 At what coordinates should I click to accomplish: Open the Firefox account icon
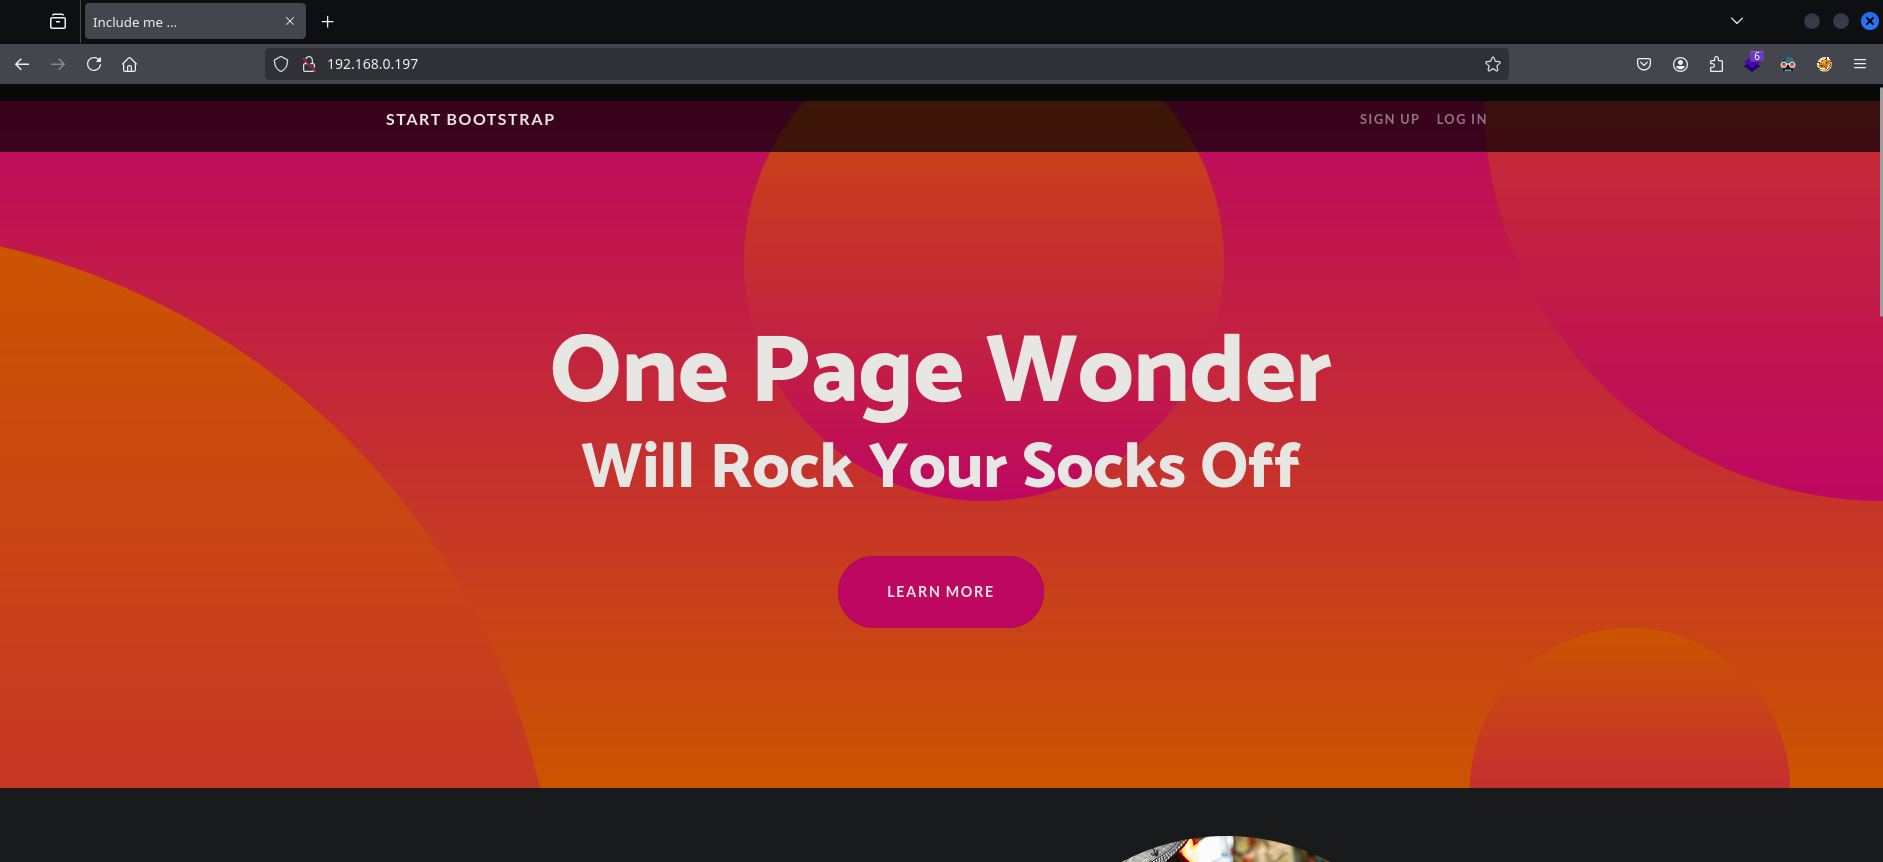pos(1680,64)
